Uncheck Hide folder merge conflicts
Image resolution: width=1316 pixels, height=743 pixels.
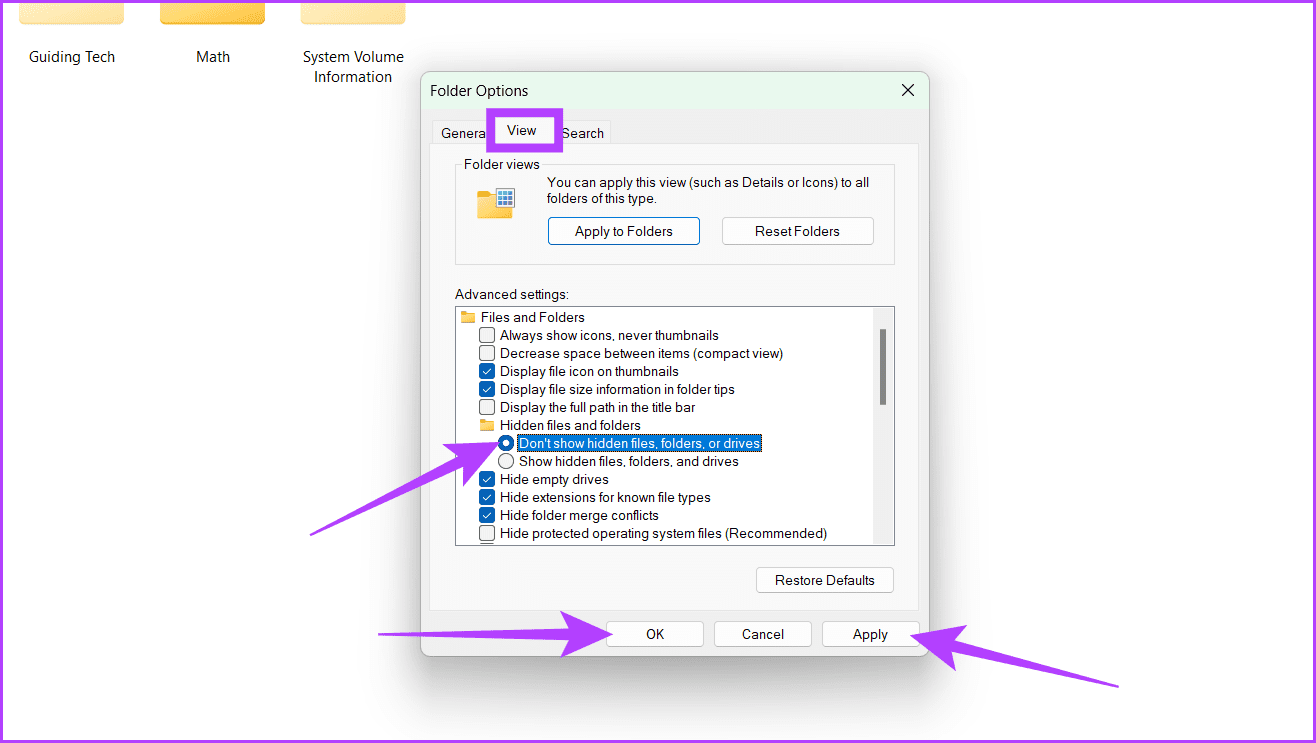pyautogui.click(x=487, y=516)
